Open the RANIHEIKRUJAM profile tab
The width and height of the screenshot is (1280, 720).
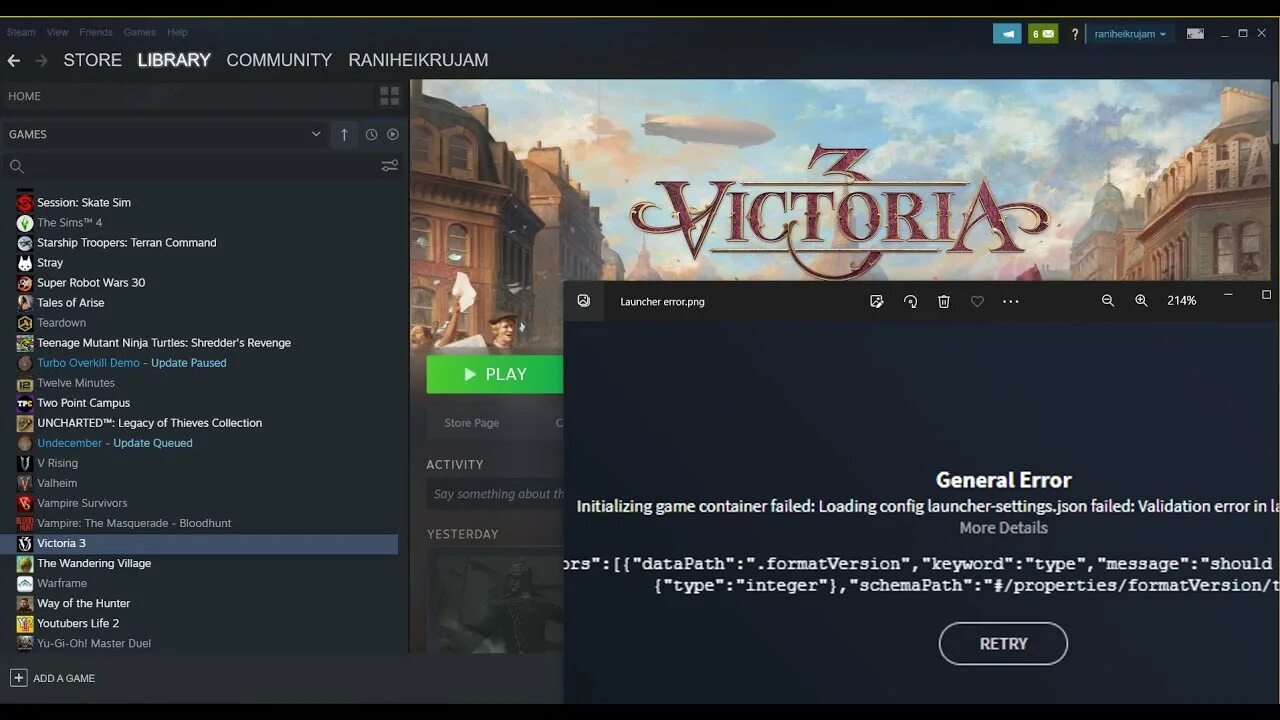pyautogui.click(x=418, y=60)
